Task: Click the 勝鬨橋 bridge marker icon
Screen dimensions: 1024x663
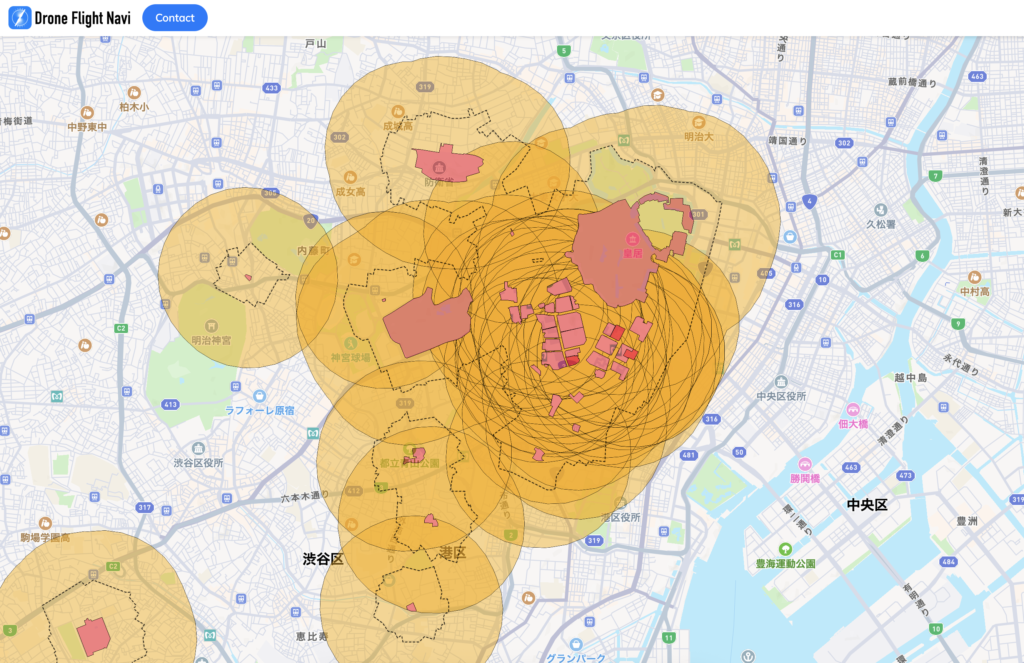Action: [805, 464]
